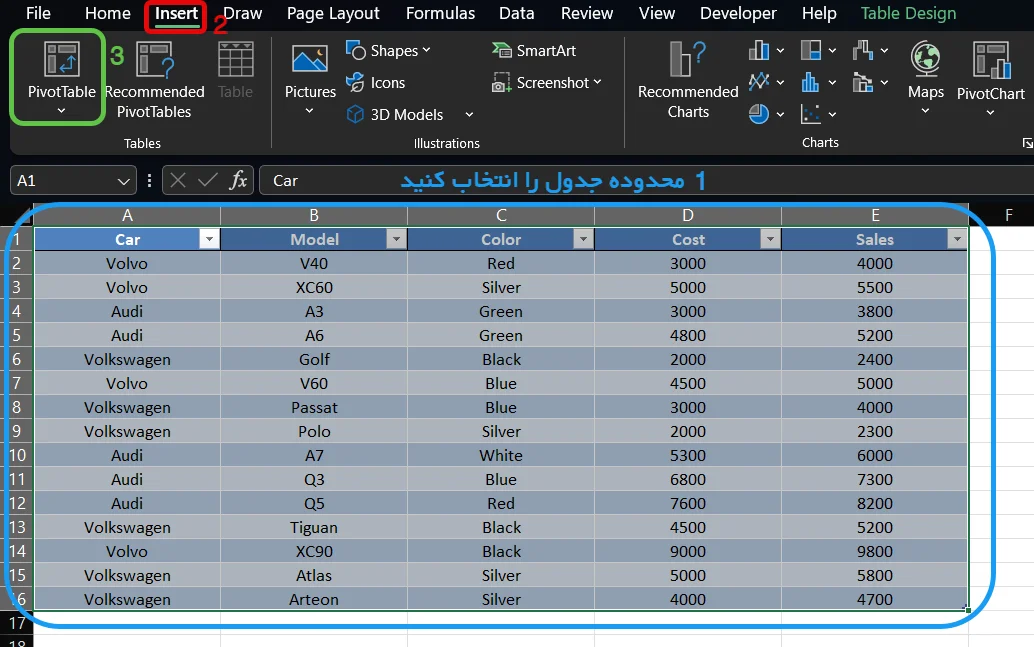
Task: Click the scatter chart icon
Action: pyautogui.click(x=810, y=114)
